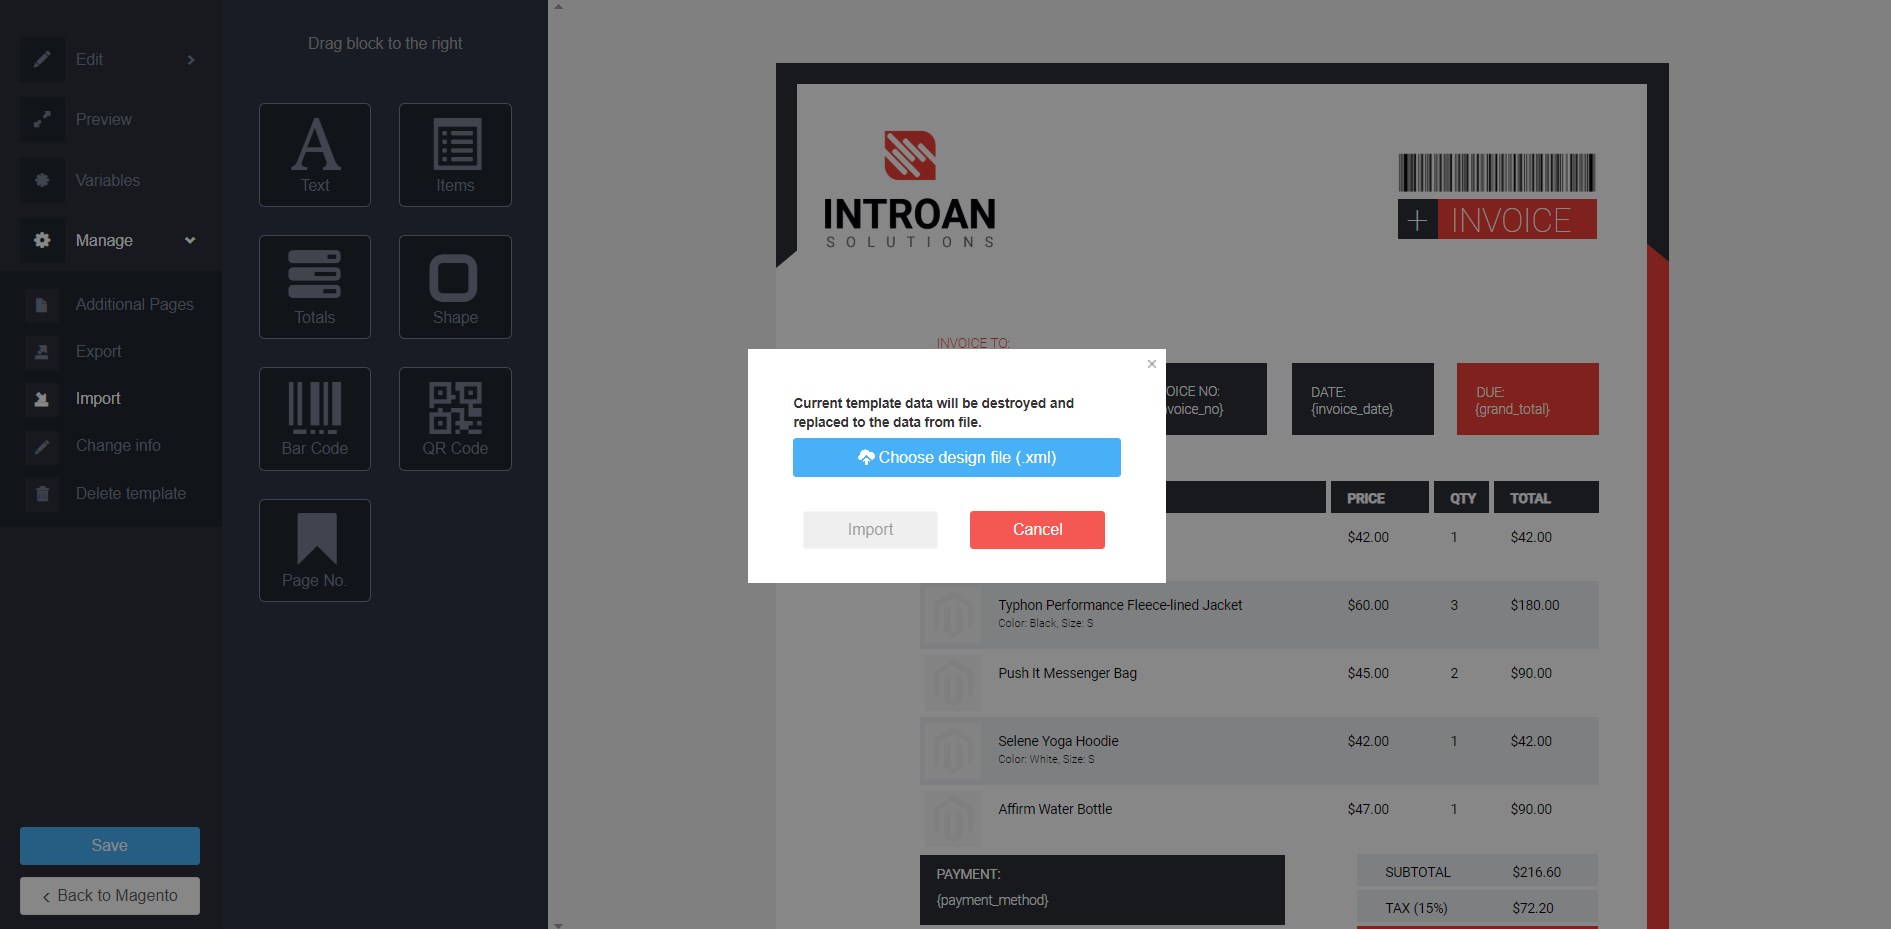Click Choose design file (.xml) button

(956, 457)
